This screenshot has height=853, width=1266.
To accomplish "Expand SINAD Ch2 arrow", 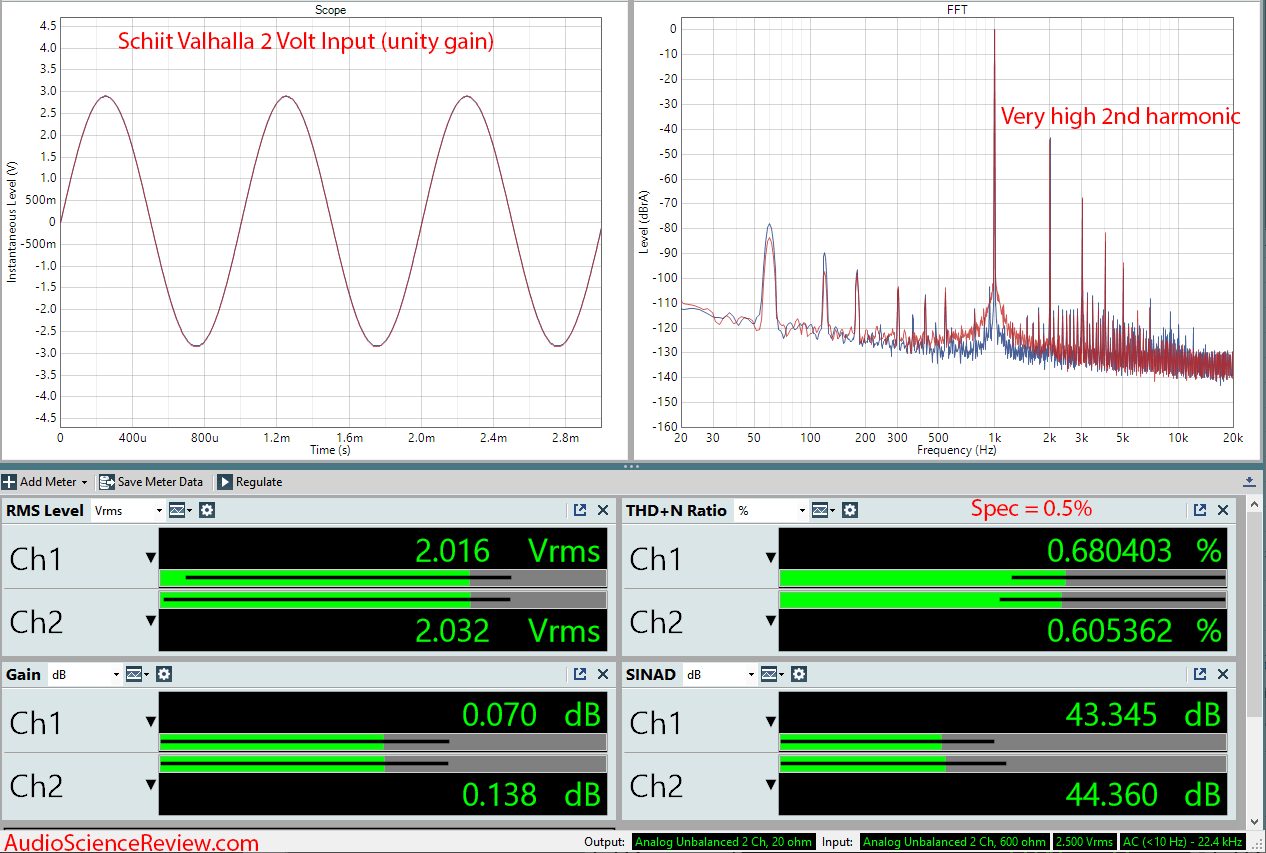I will click(771, 786).
